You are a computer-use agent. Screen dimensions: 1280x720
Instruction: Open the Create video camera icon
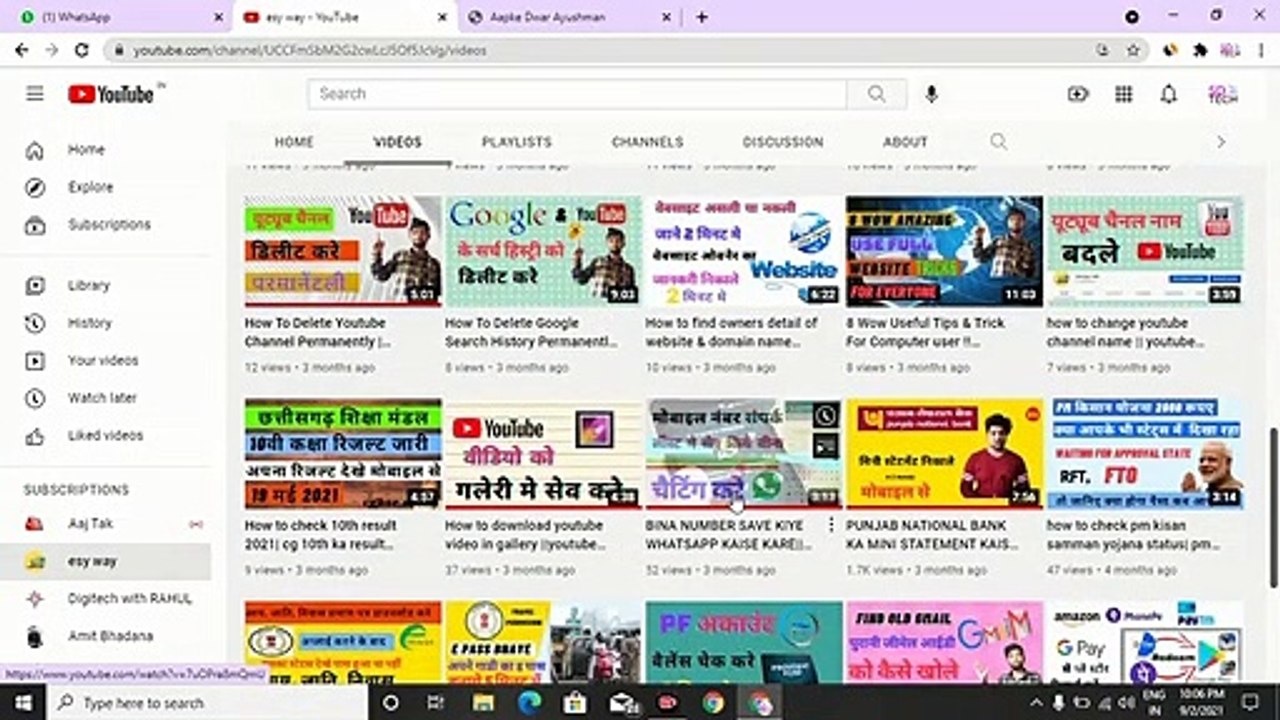(x=1078, y=94)
